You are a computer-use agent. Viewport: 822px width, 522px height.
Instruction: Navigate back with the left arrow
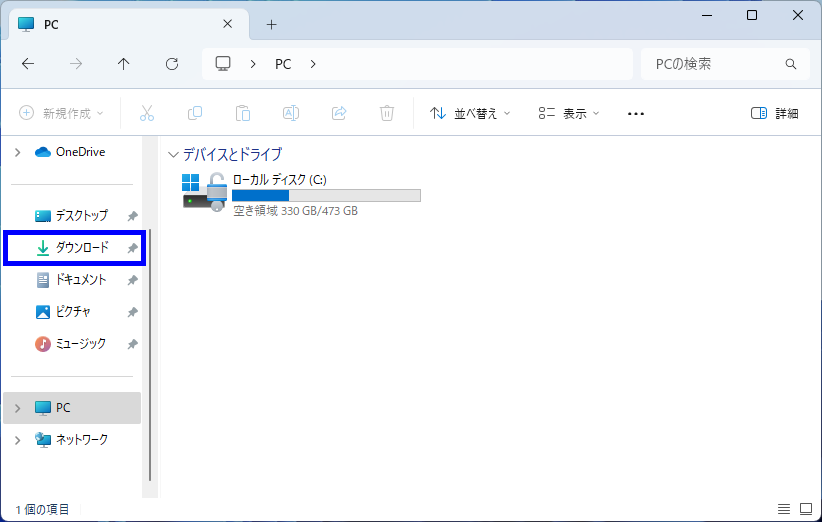28,64
